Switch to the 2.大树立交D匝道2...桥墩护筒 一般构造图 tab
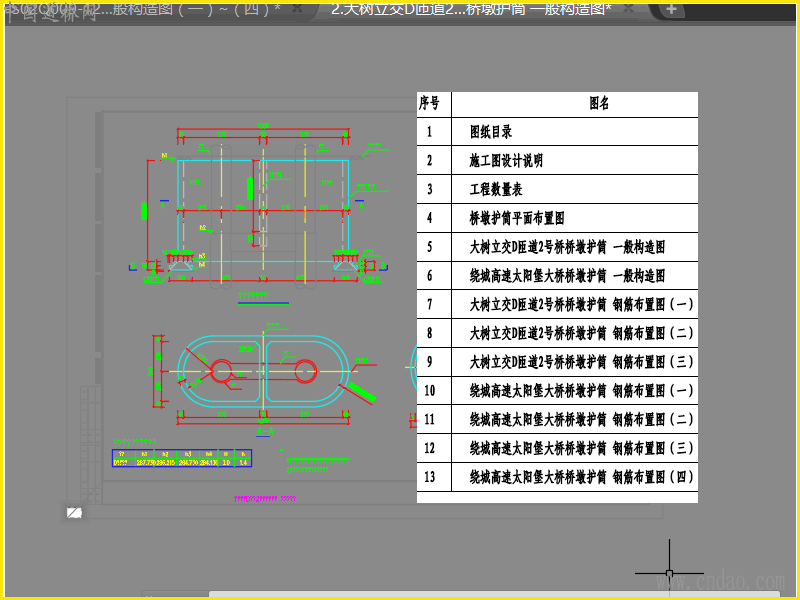The image size is (800, 600). click(471, 9)
